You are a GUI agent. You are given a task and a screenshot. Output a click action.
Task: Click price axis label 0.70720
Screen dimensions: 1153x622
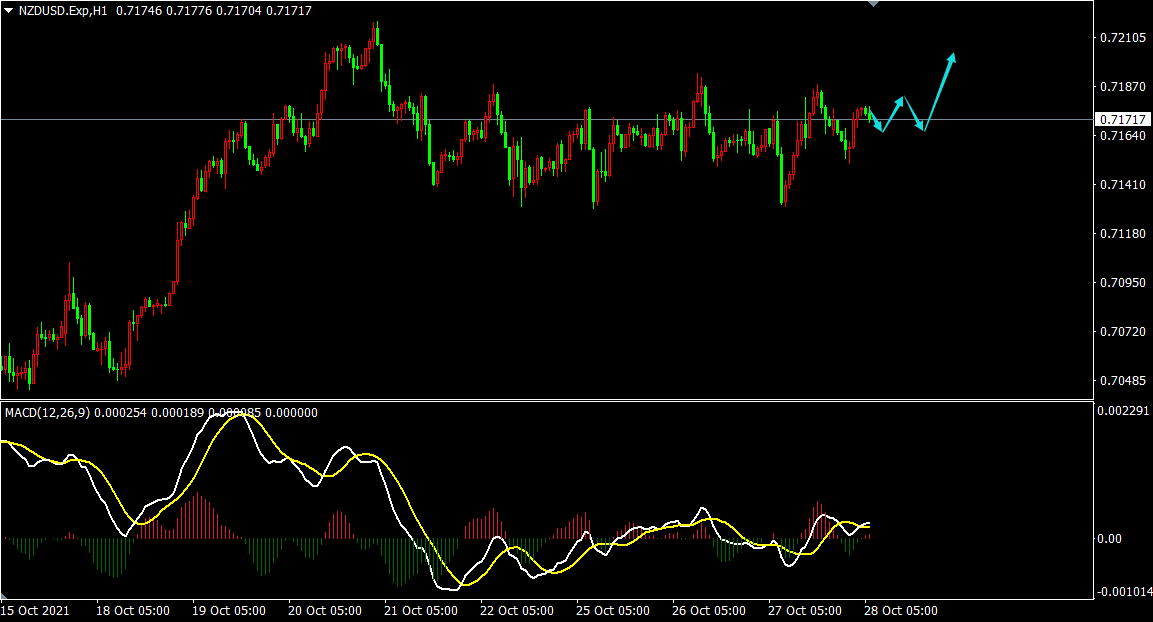[x=1123, y=332]
